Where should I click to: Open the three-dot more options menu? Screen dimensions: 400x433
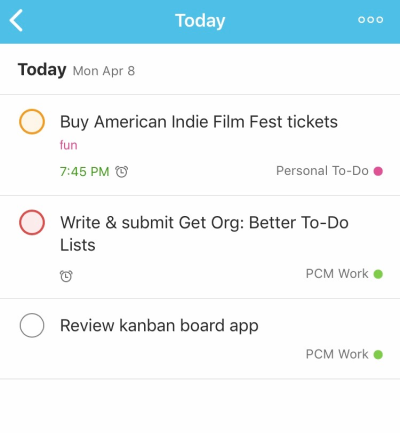(370, 20)
